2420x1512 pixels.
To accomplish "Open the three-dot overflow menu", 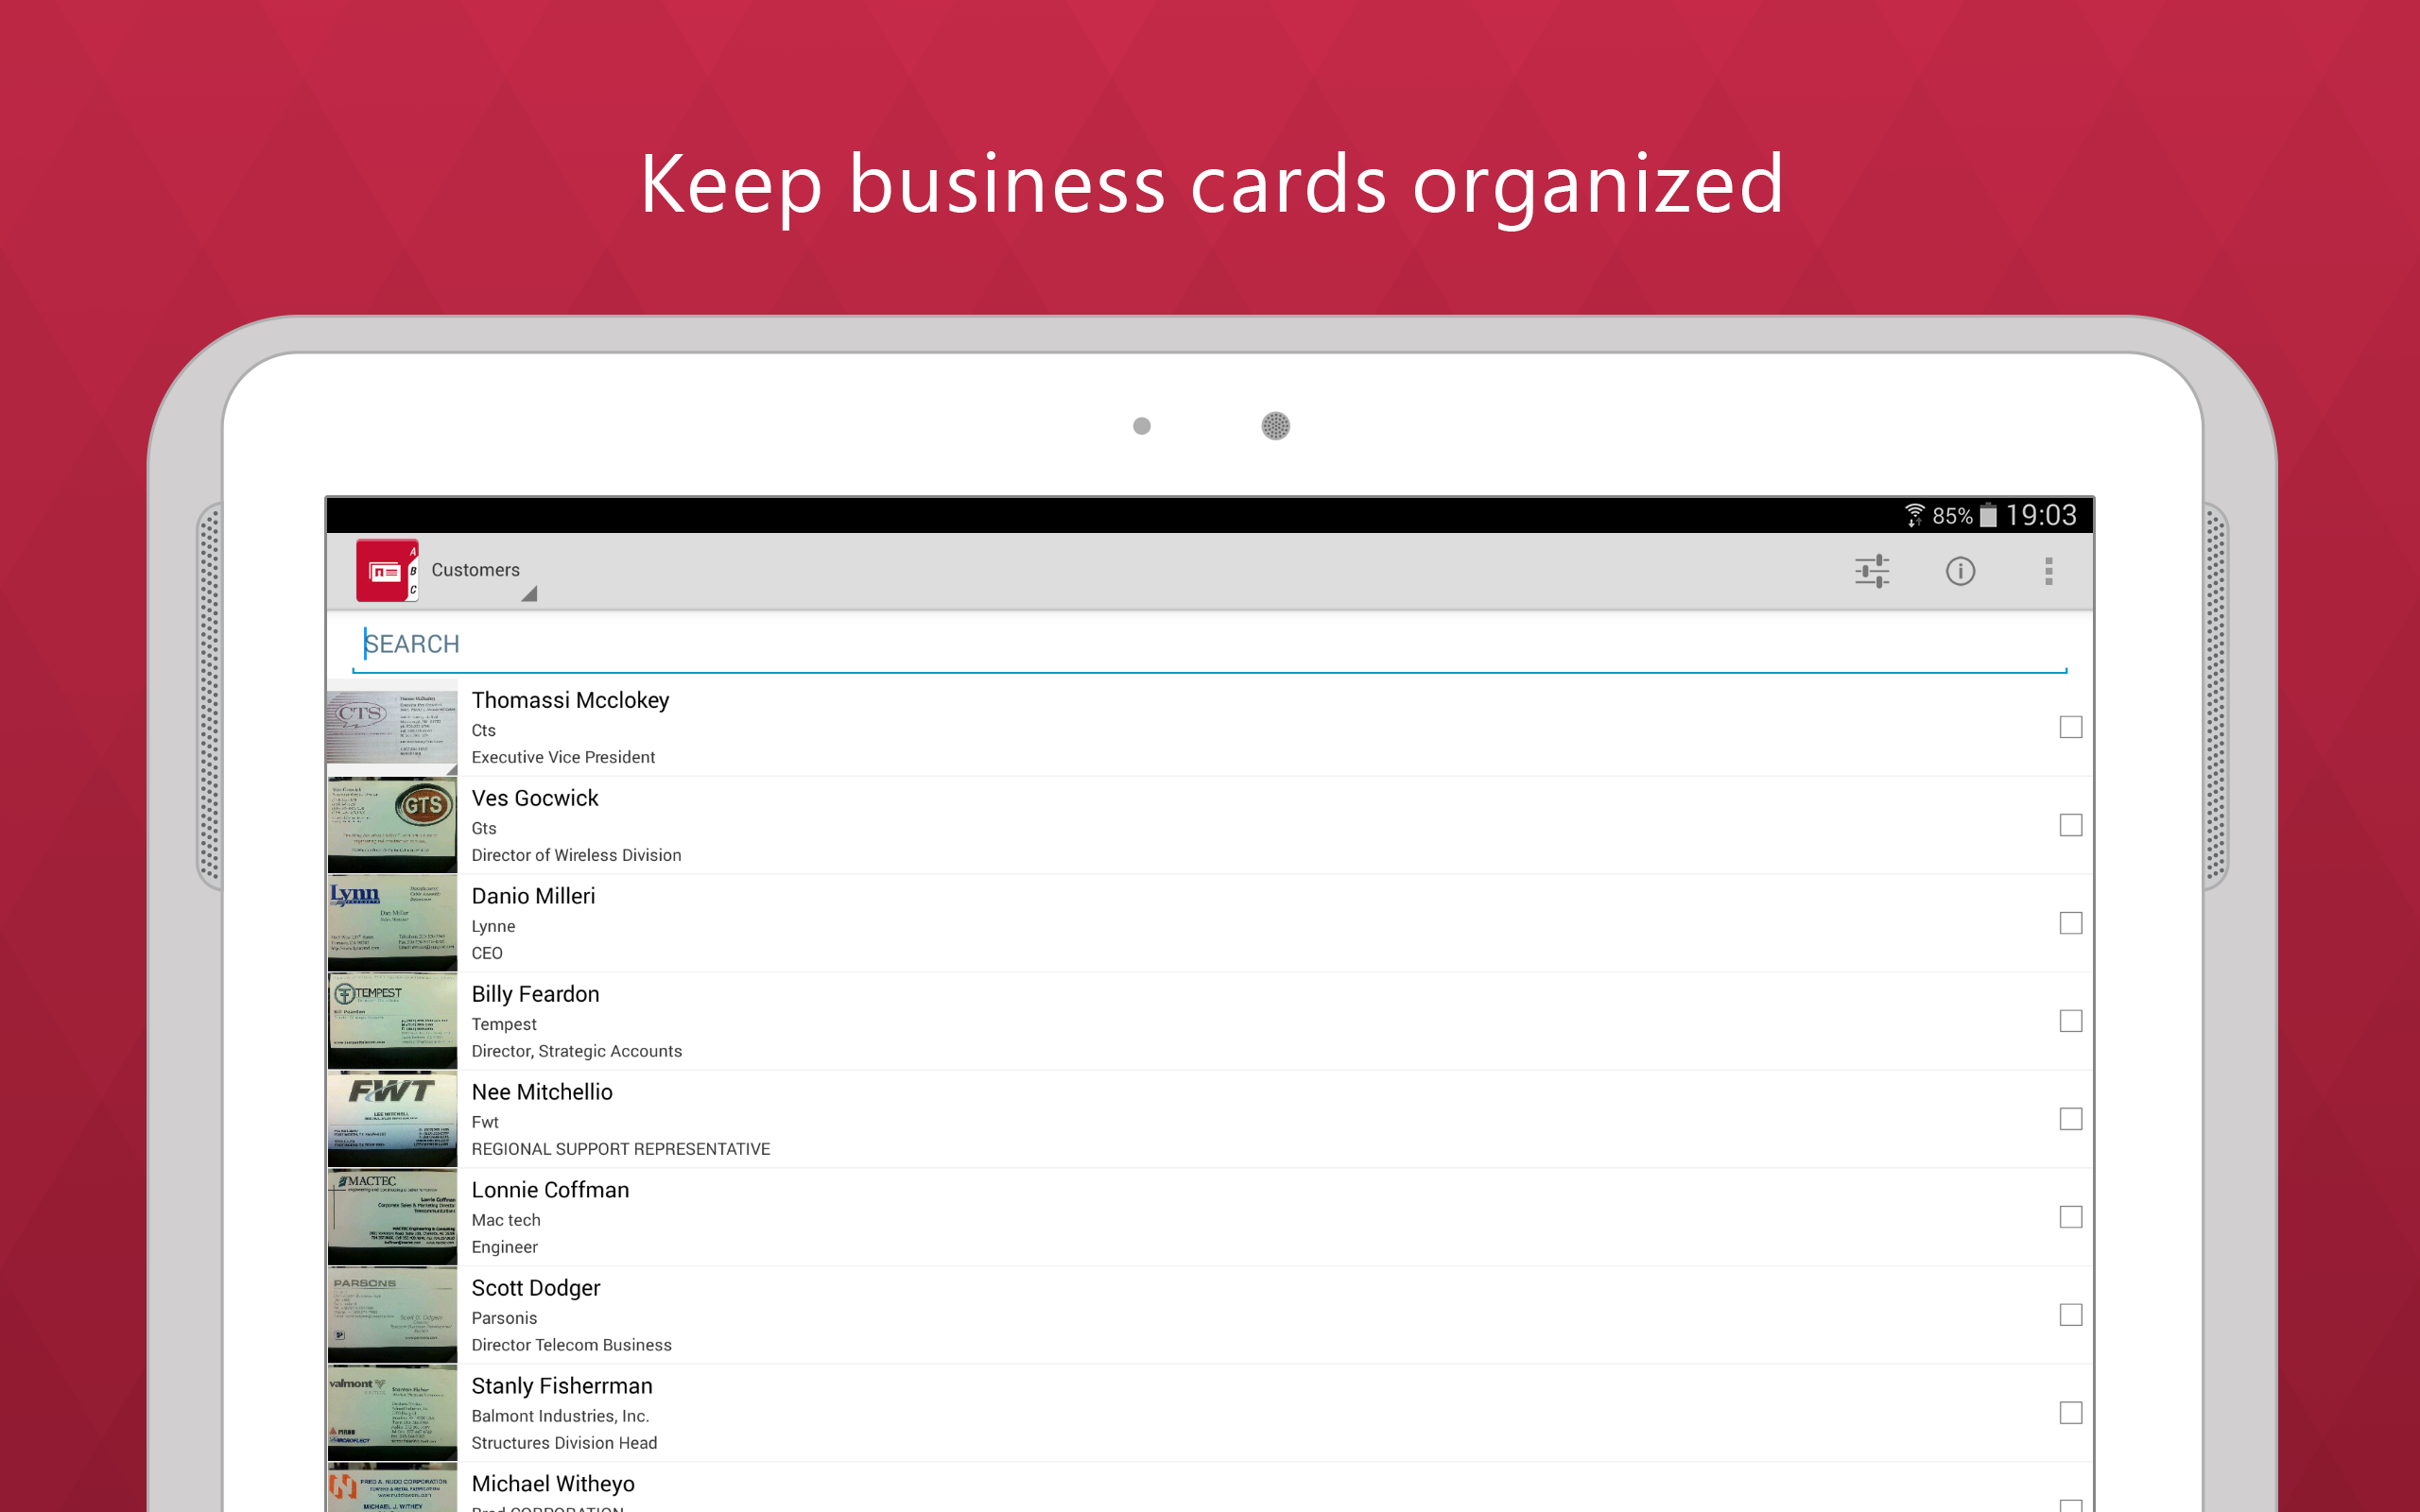I will click(2048, 571).
